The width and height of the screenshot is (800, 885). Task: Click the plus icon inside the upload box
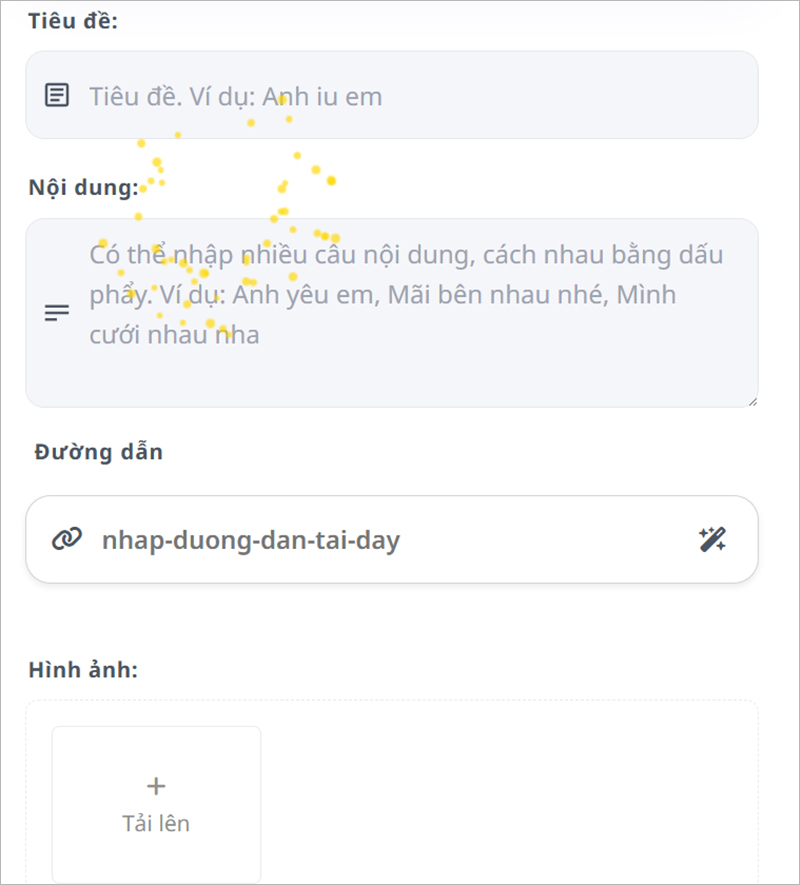(x=155, y=785)
